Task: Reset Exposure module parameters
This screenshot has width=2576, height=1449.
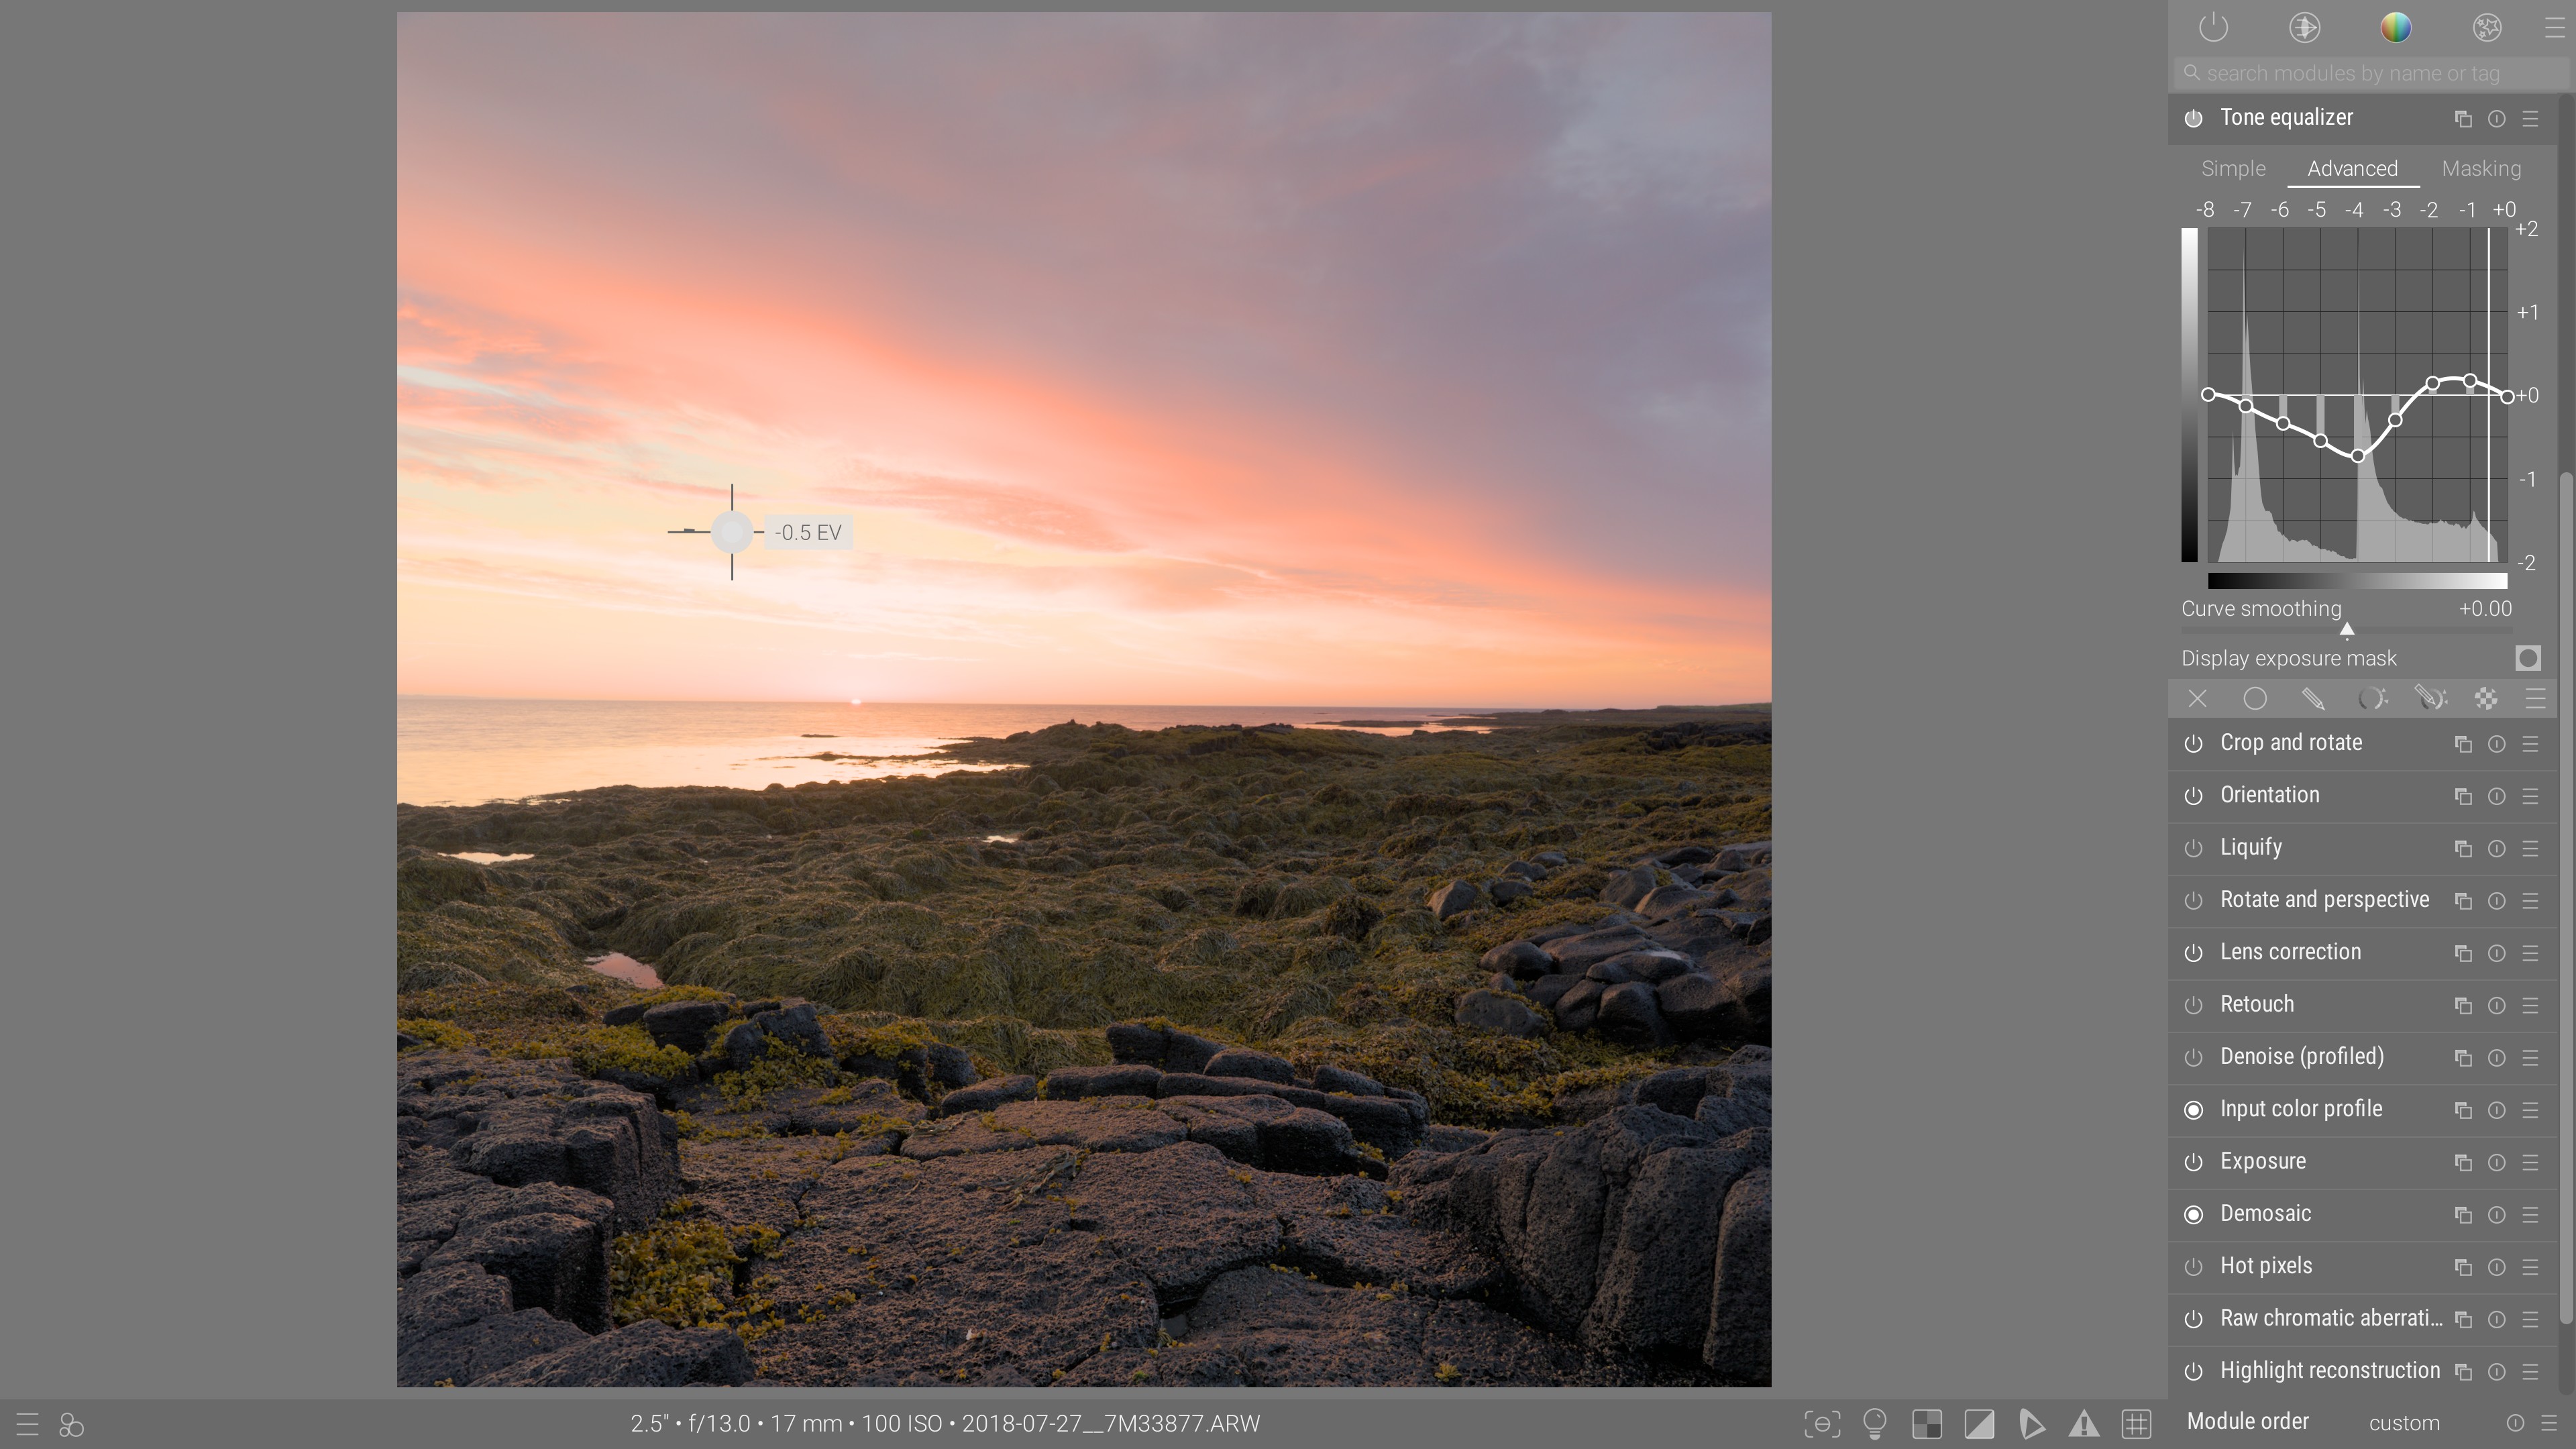Action: point(2496,1162)
